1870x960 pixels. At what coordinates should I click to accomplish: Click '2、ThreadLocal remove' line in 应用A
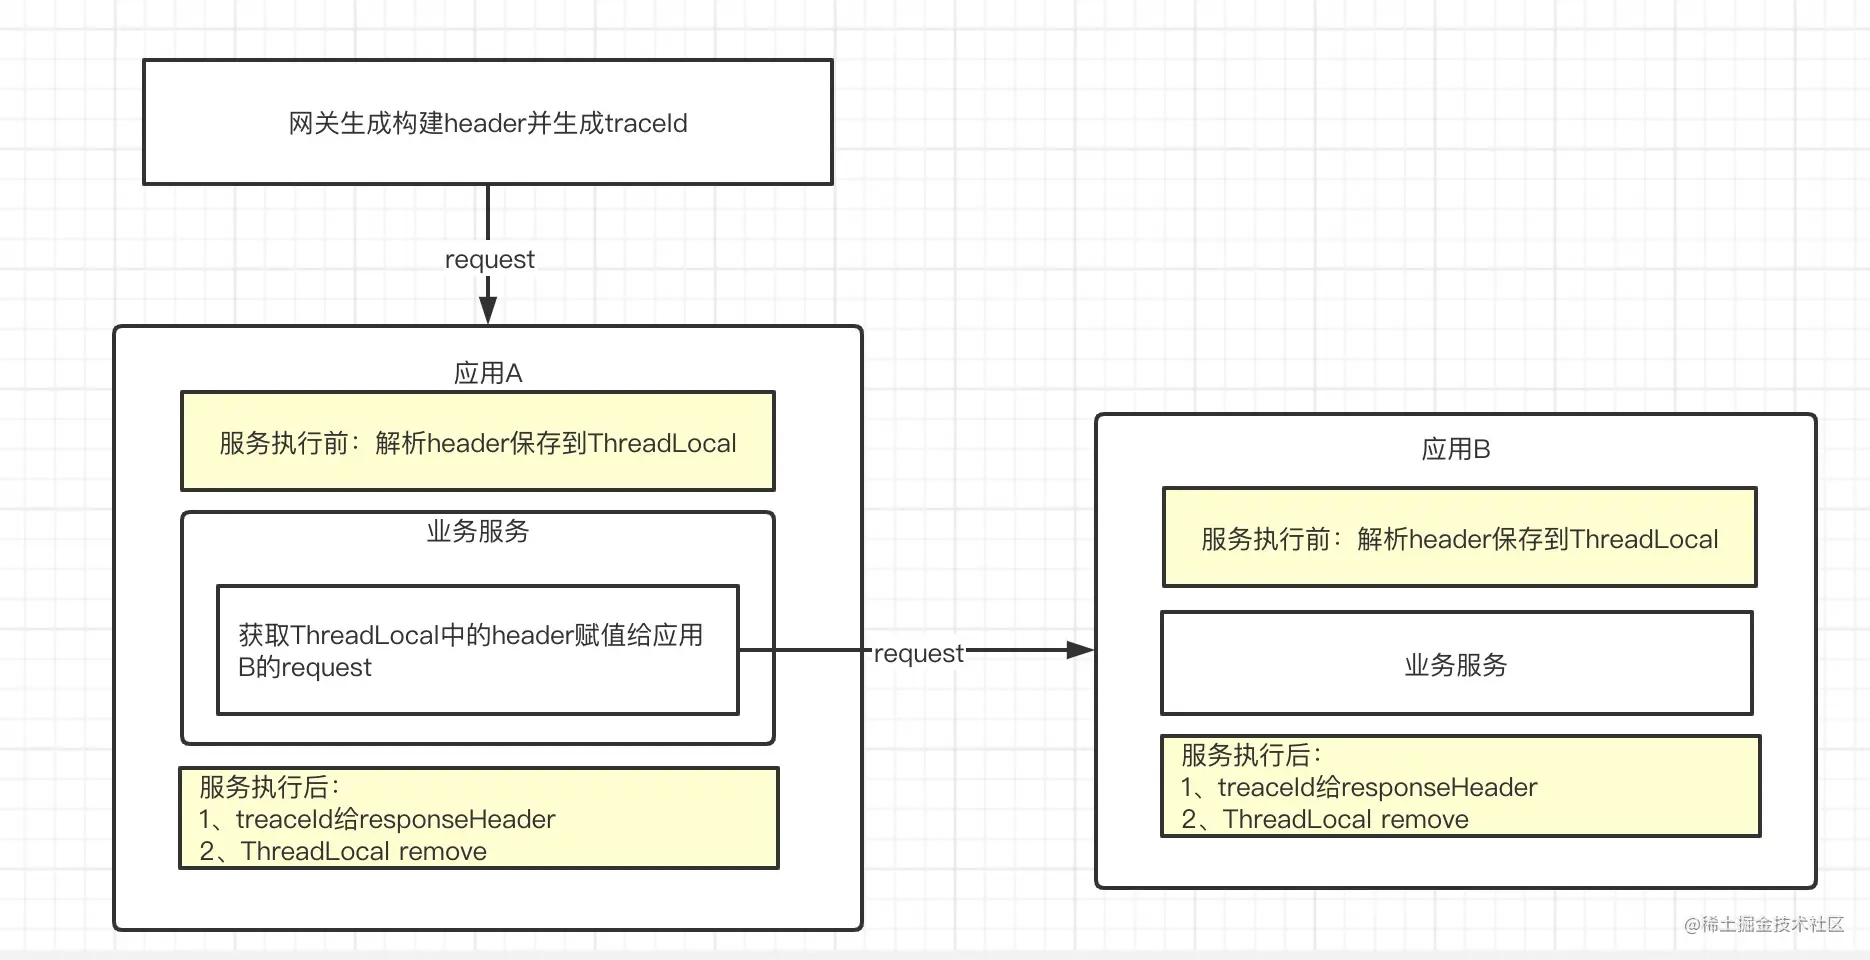point(343,851)
